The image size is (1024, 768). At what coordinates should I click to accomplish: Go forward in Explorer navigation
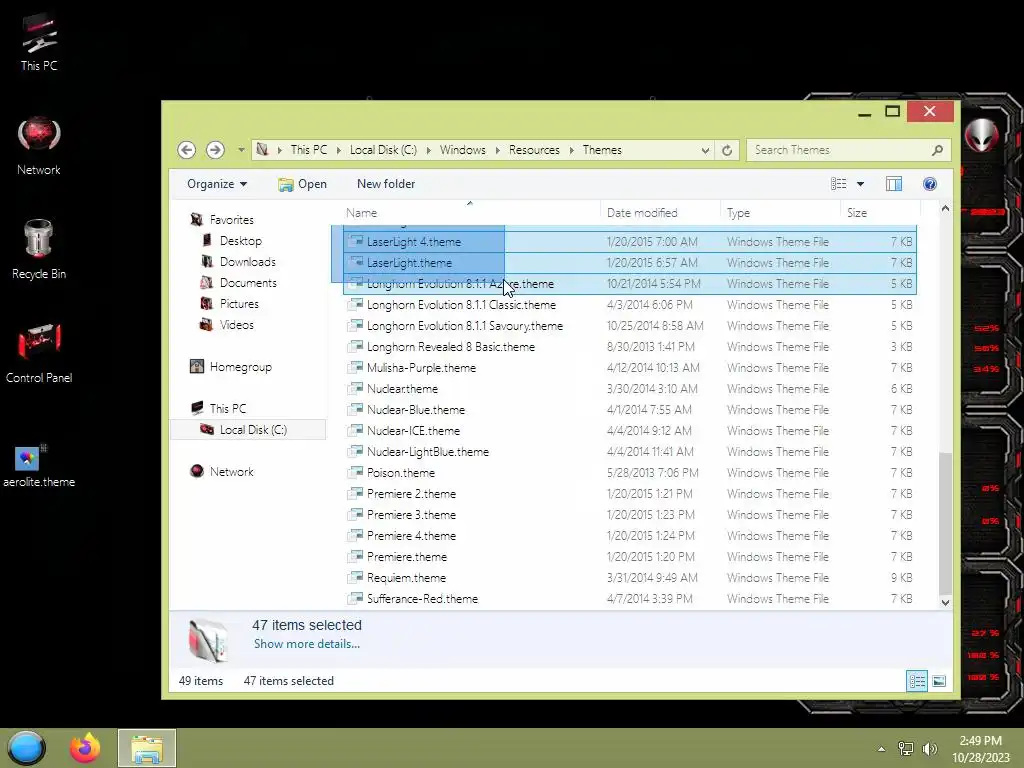(x=215, y=150)
